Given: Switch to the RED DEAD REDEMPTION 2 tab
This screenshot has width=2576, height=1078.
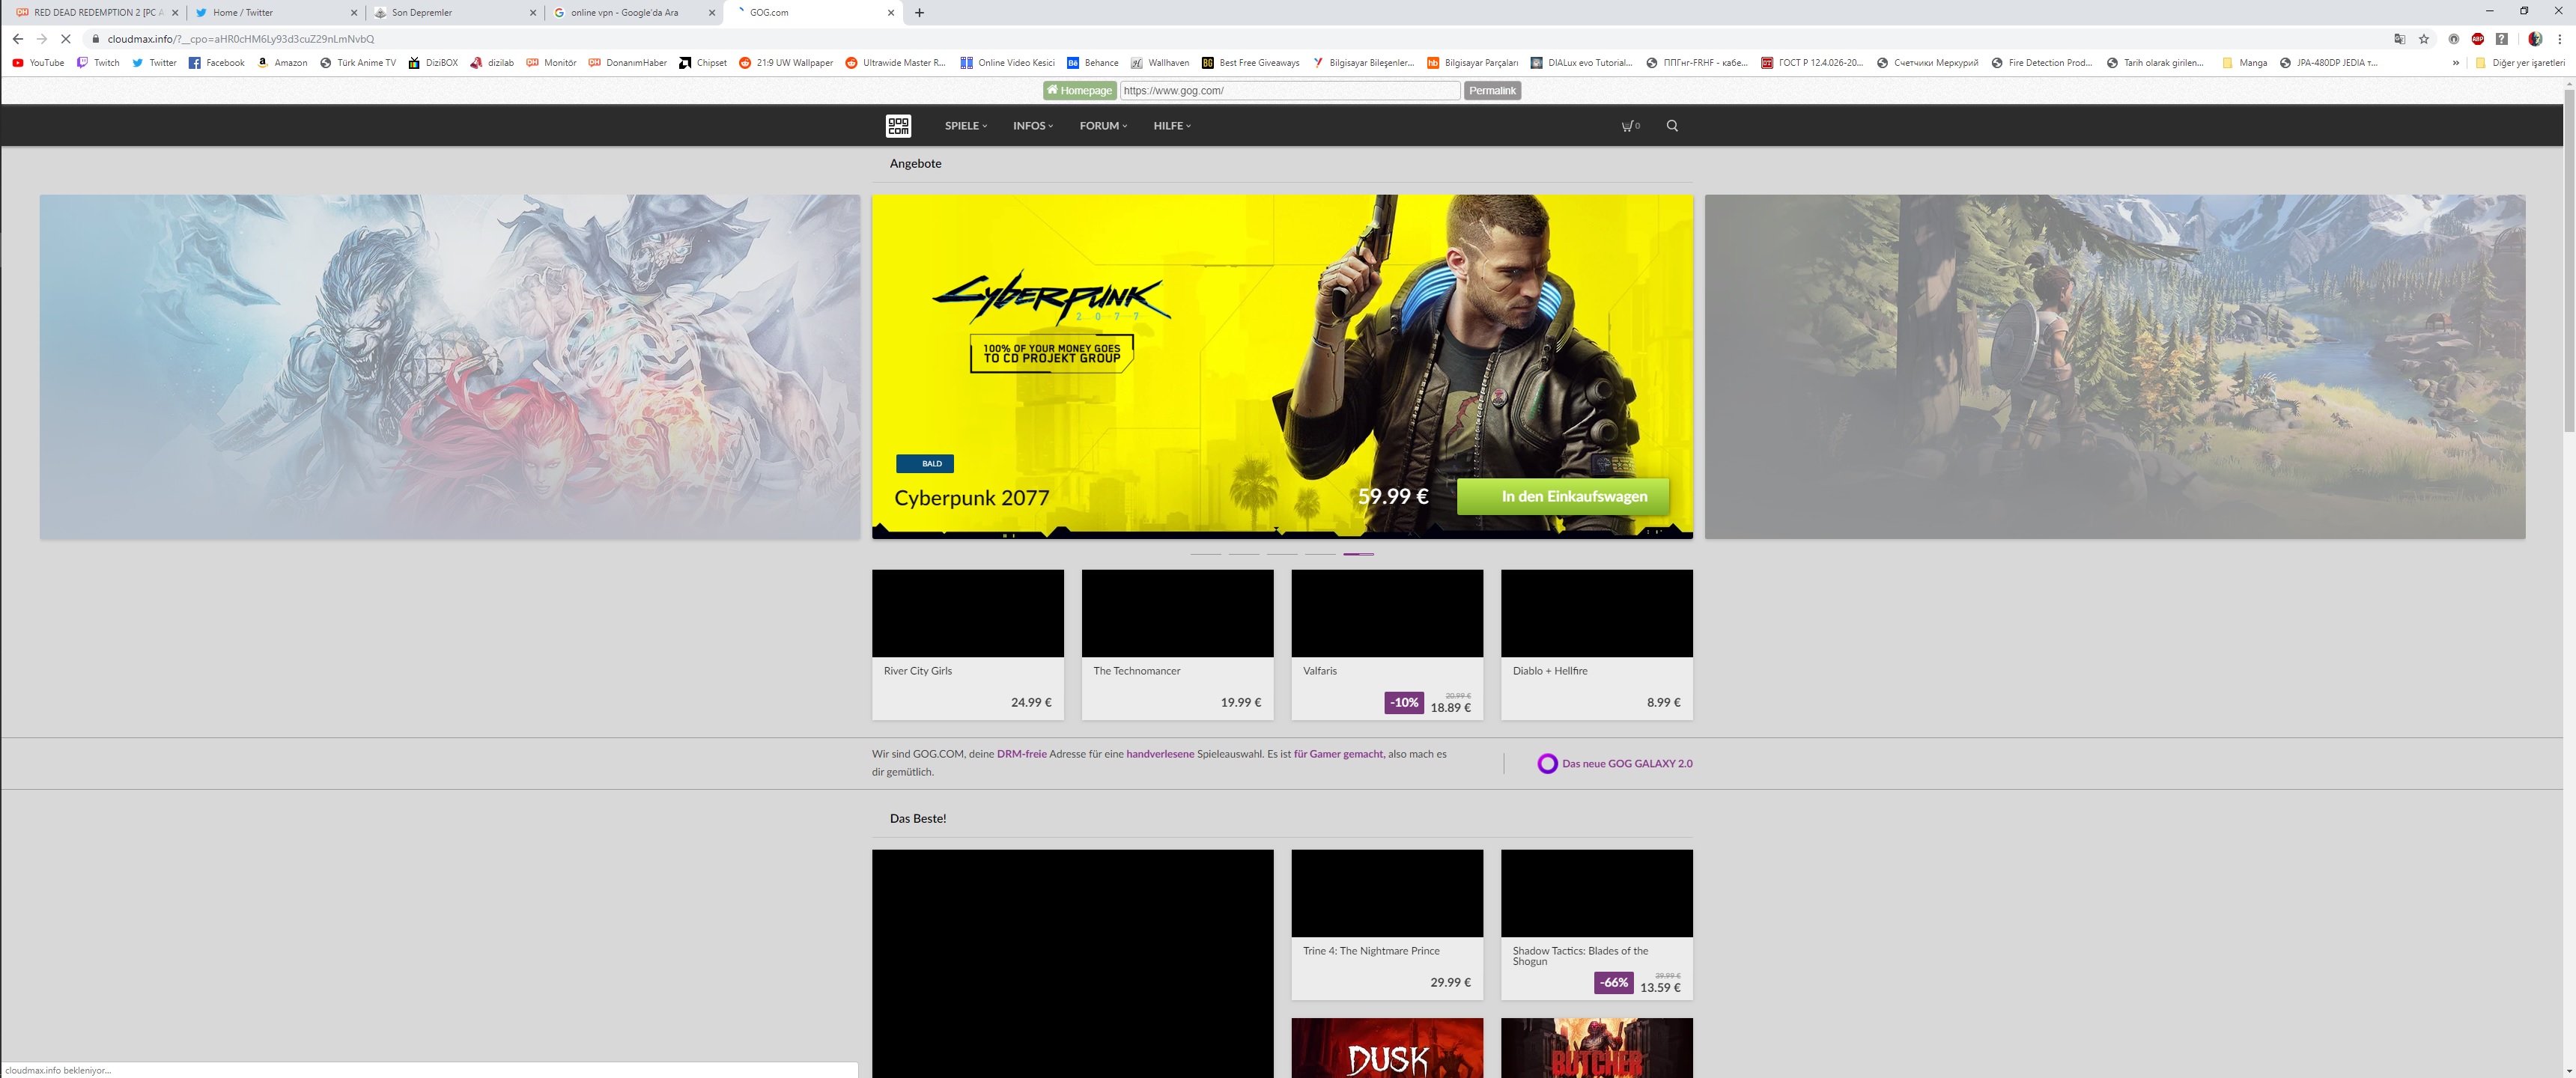Looking at the screenshot, I should tap(96, 13).
